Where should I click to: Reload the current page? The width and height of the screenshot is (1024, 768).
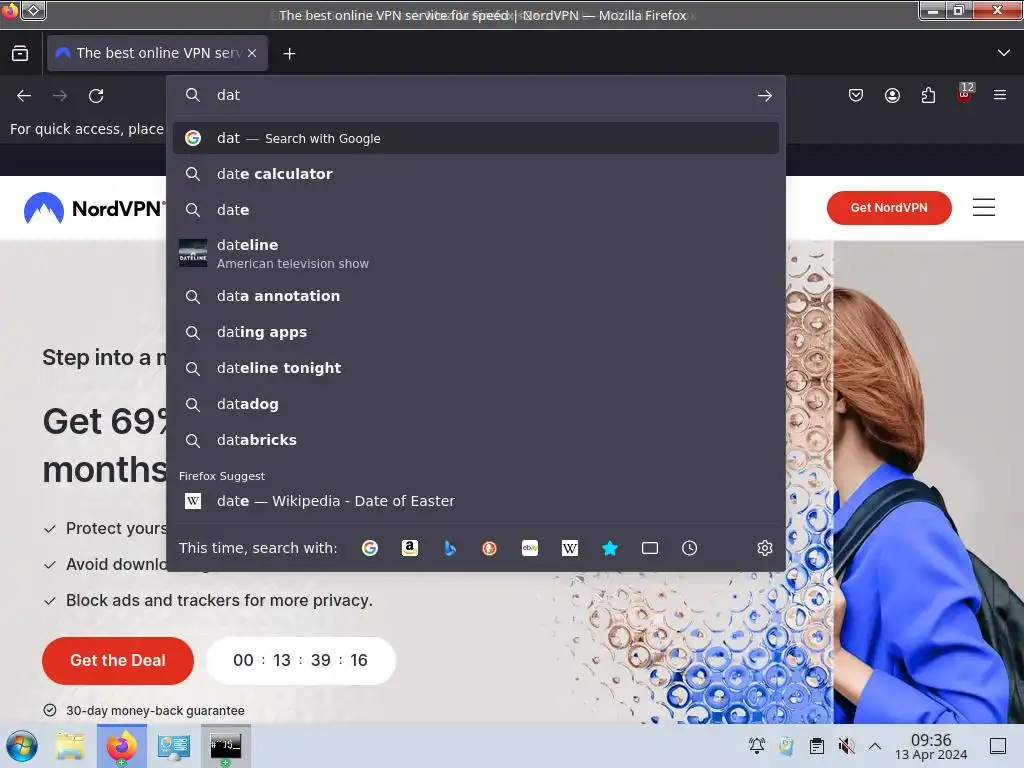click(96, 96)
